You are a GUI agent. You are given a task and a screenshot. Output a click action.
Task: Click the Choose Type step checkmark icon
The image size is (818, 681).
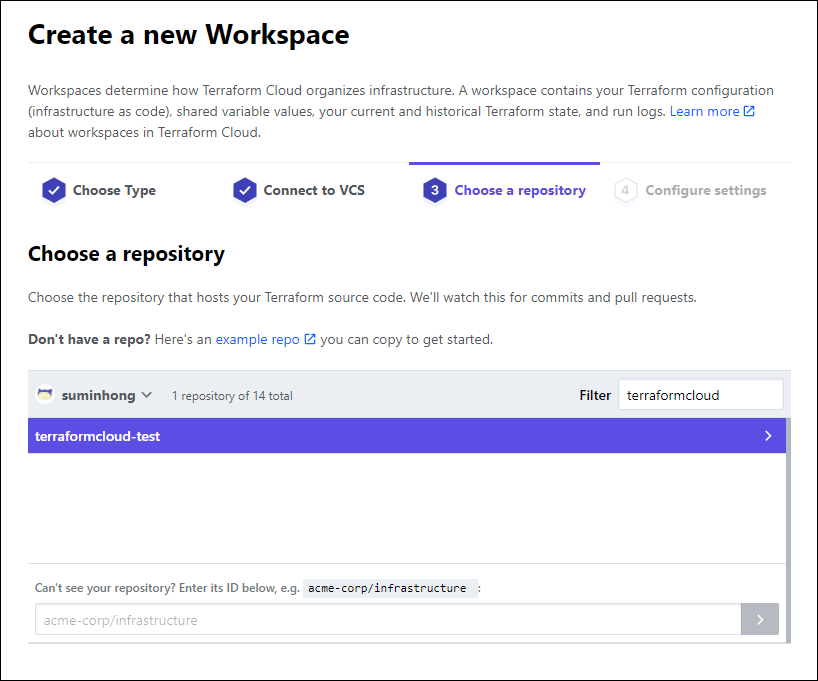[54, 190]
